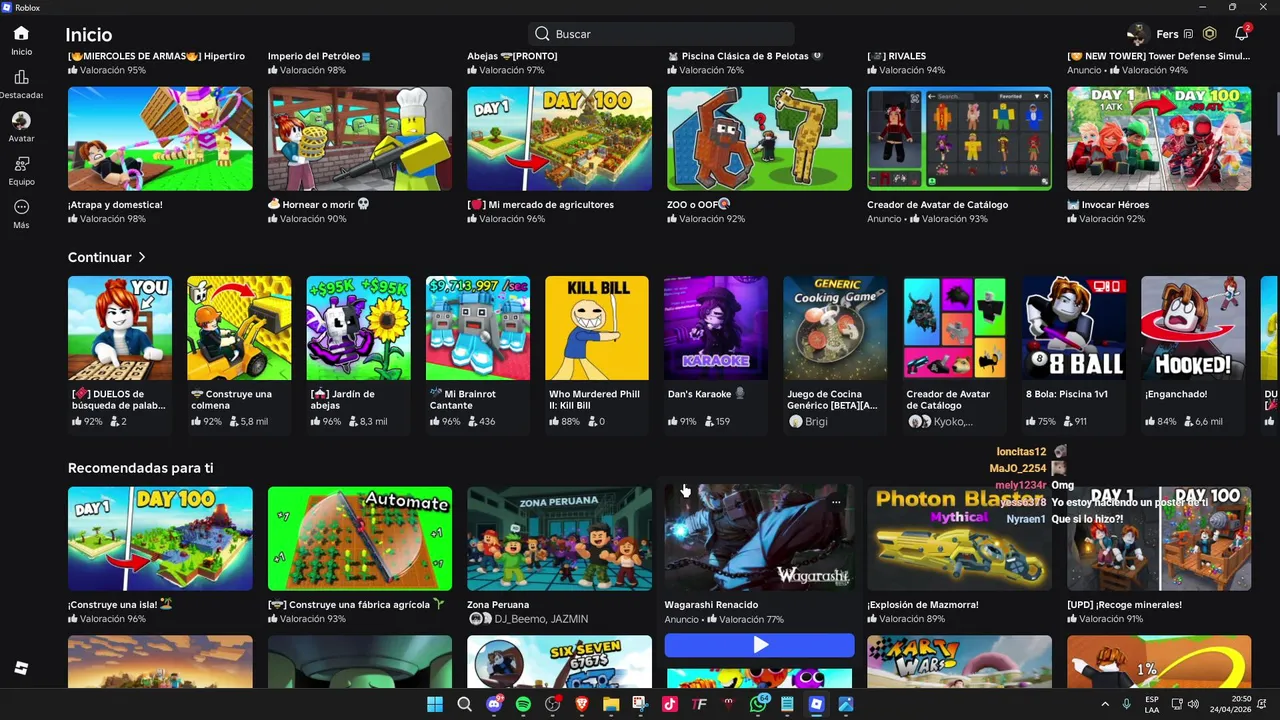Open ¡Atrapa y domestica! thumbnail

(160, 138)
